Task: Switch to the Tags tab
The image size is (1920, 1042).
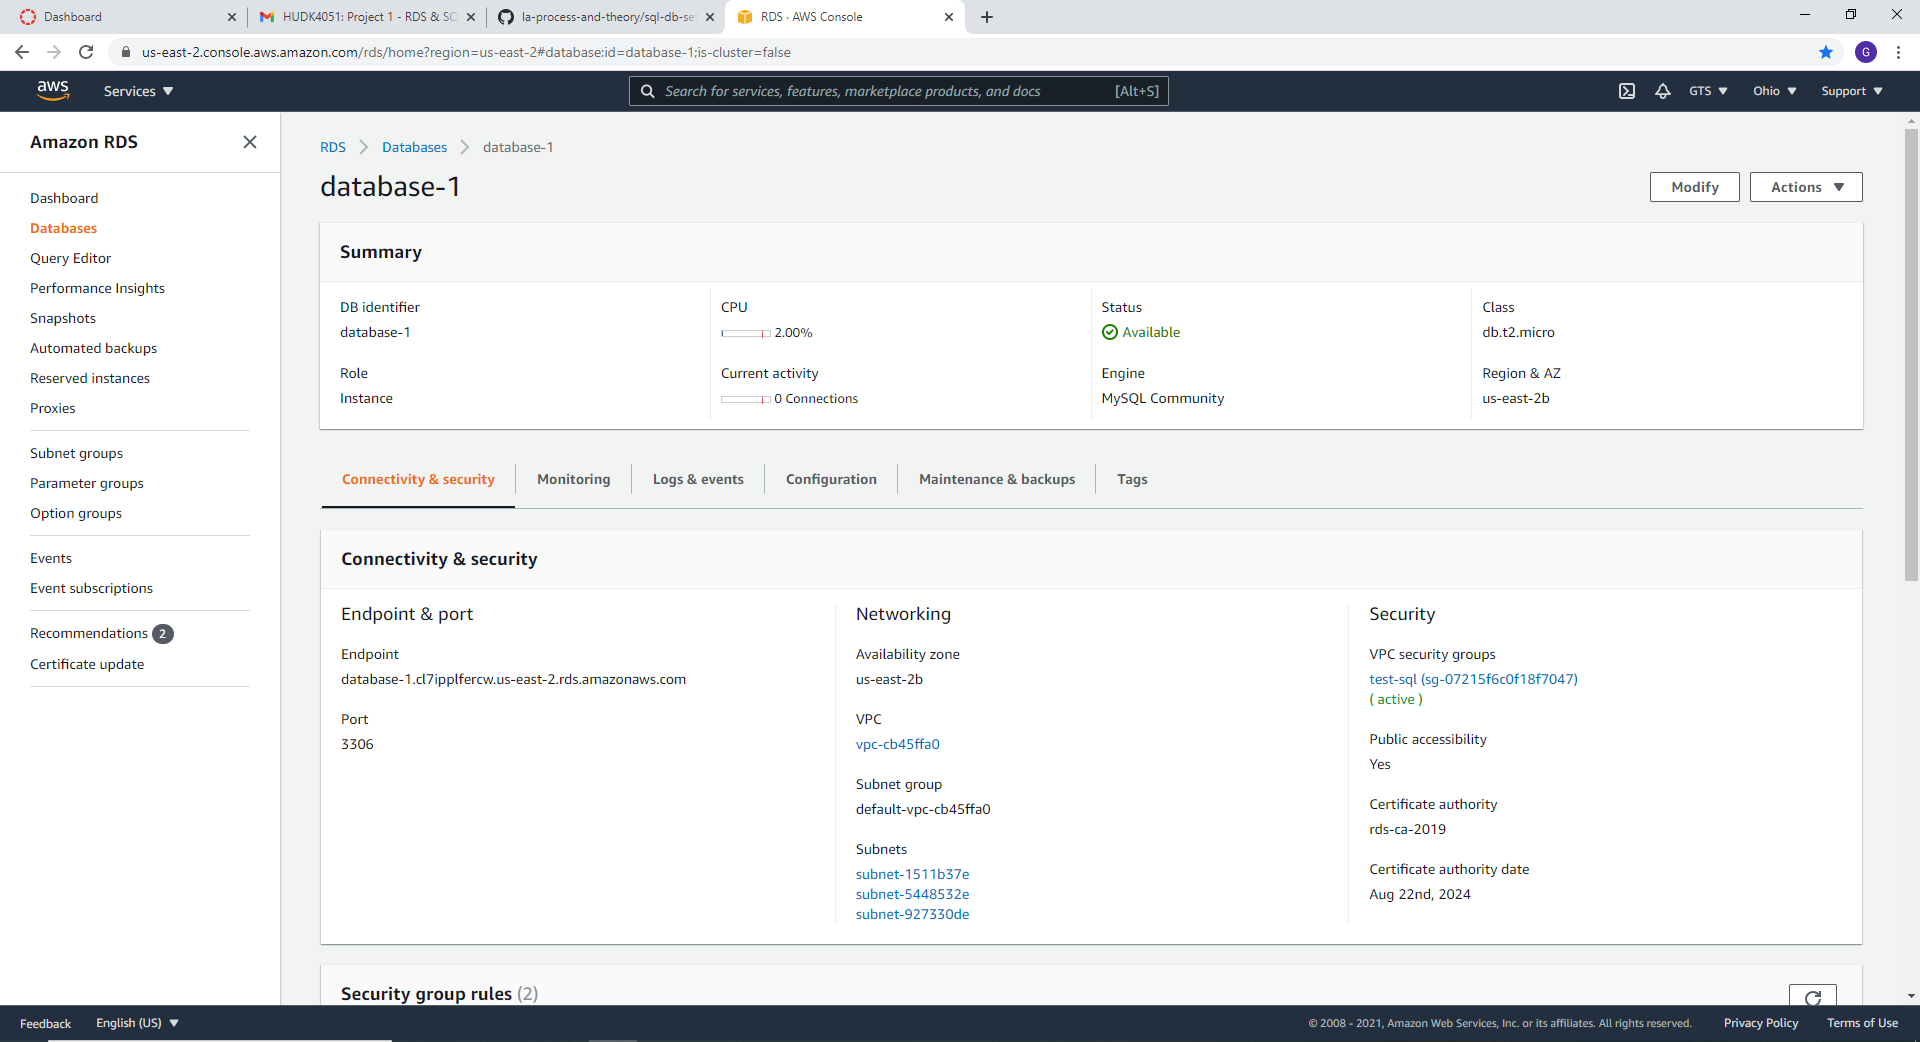Action: 1132,479
